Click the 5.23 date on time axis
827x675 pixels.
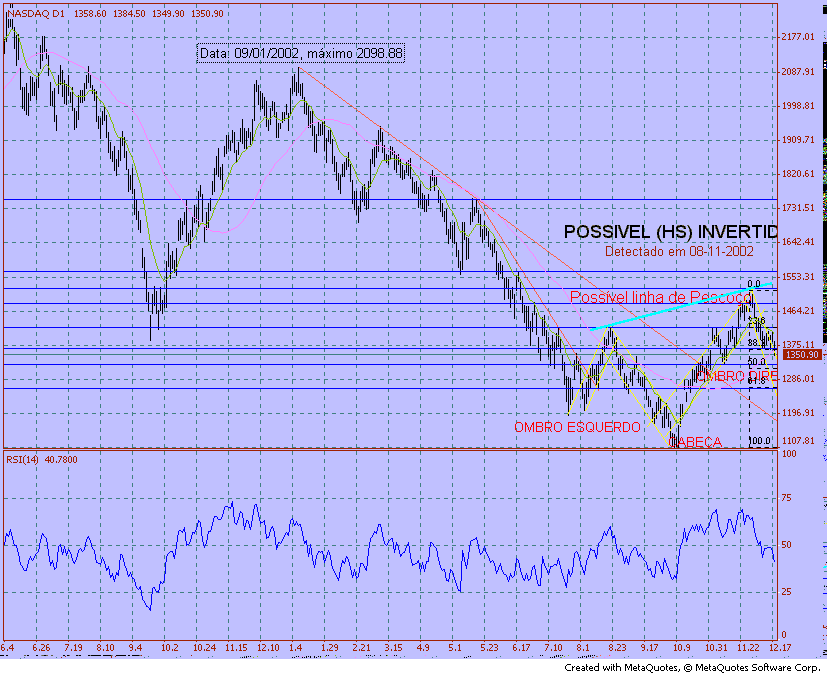(x=489, y=648)
